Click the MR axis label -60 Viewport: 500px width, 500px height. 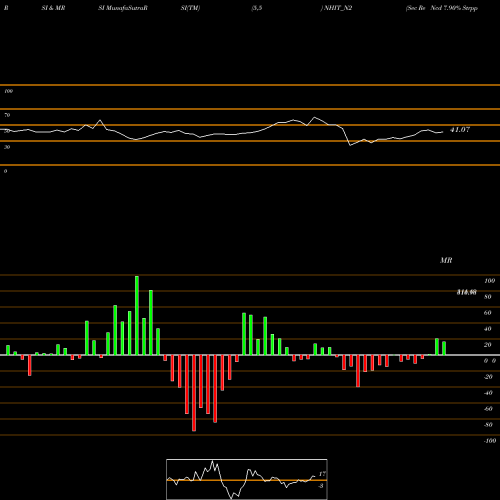488,409
